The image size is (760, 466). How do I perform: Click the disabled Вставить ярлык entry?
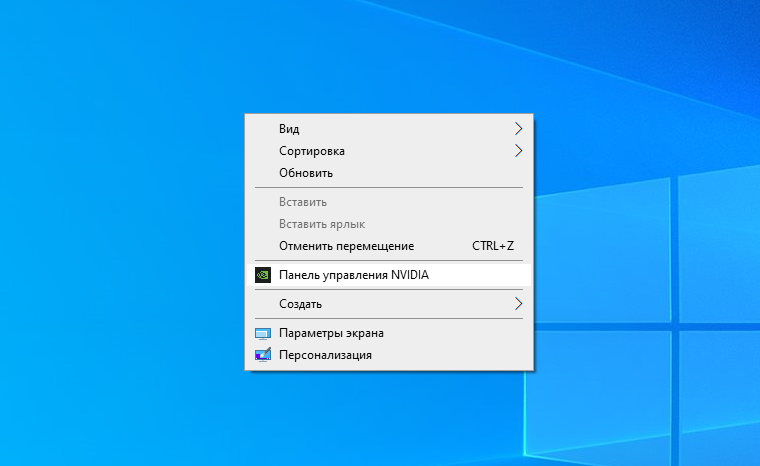click(x=389, y=224)
